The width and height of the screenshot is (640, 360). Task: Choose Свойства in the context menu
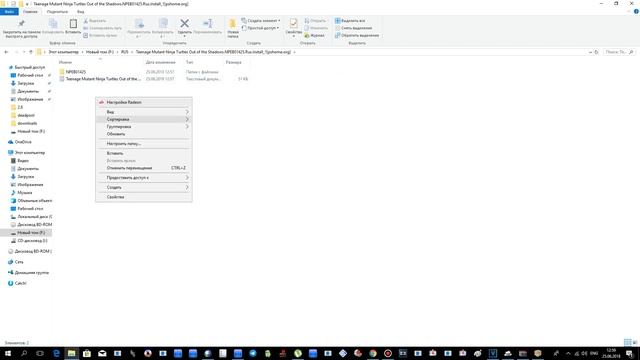[x=144, y=197]
